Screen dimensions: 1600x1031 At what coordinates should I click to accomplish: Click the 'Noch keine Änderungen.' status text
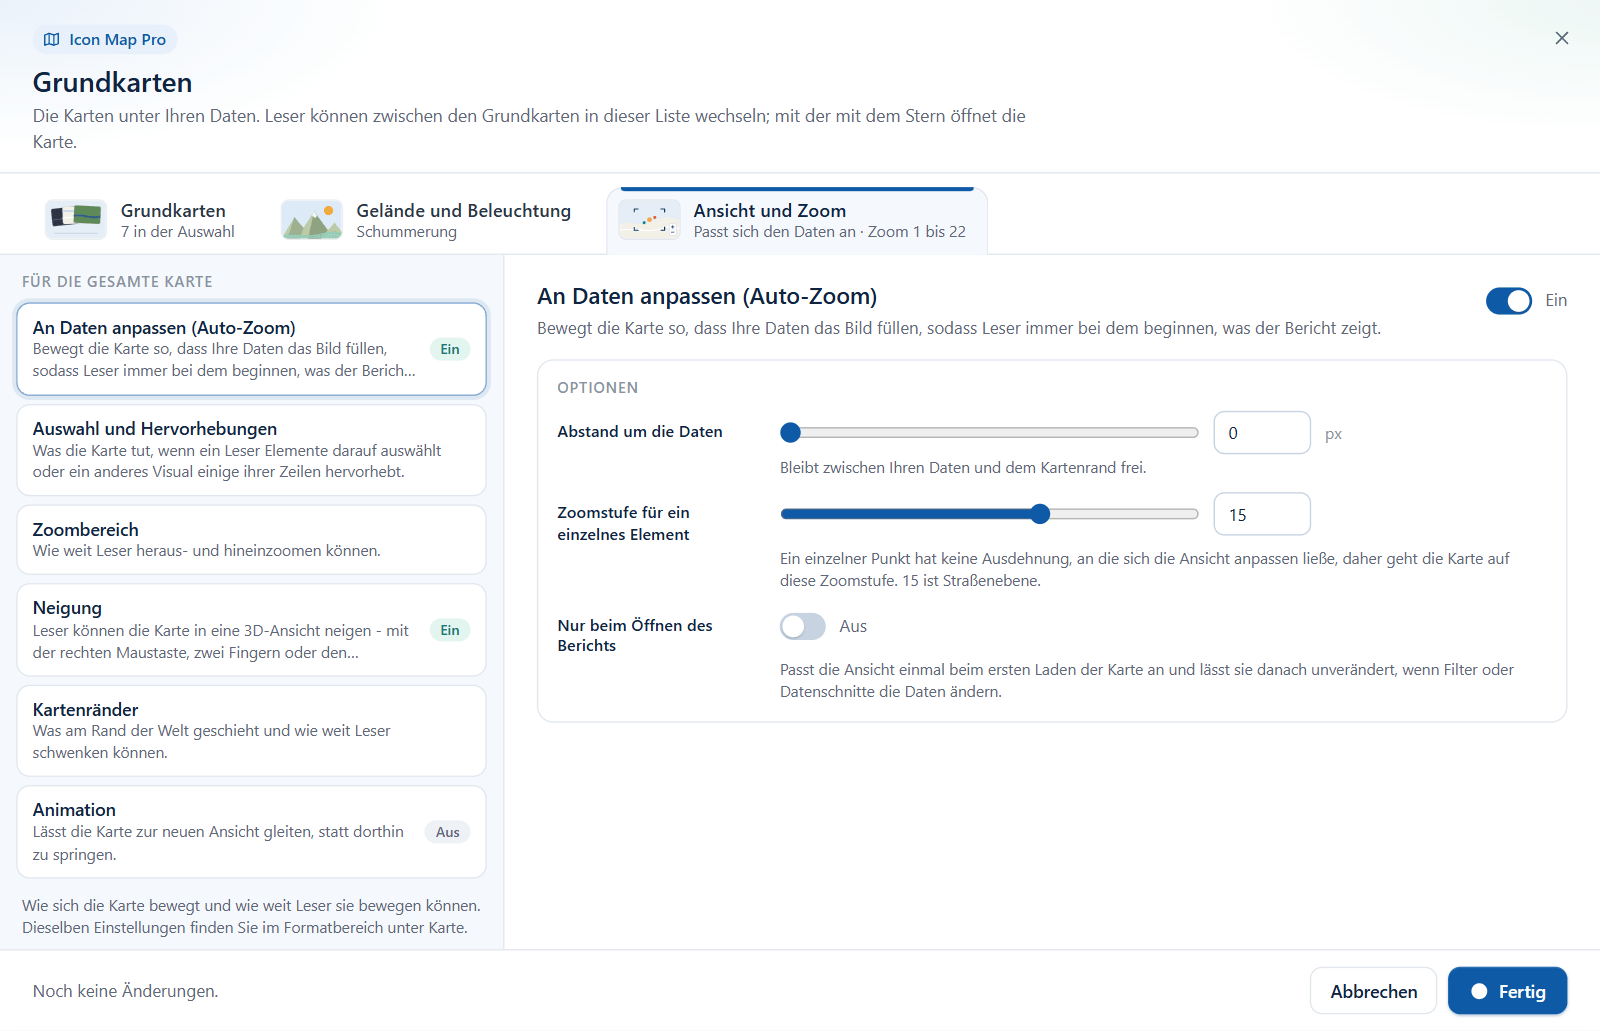pos(126,991)
